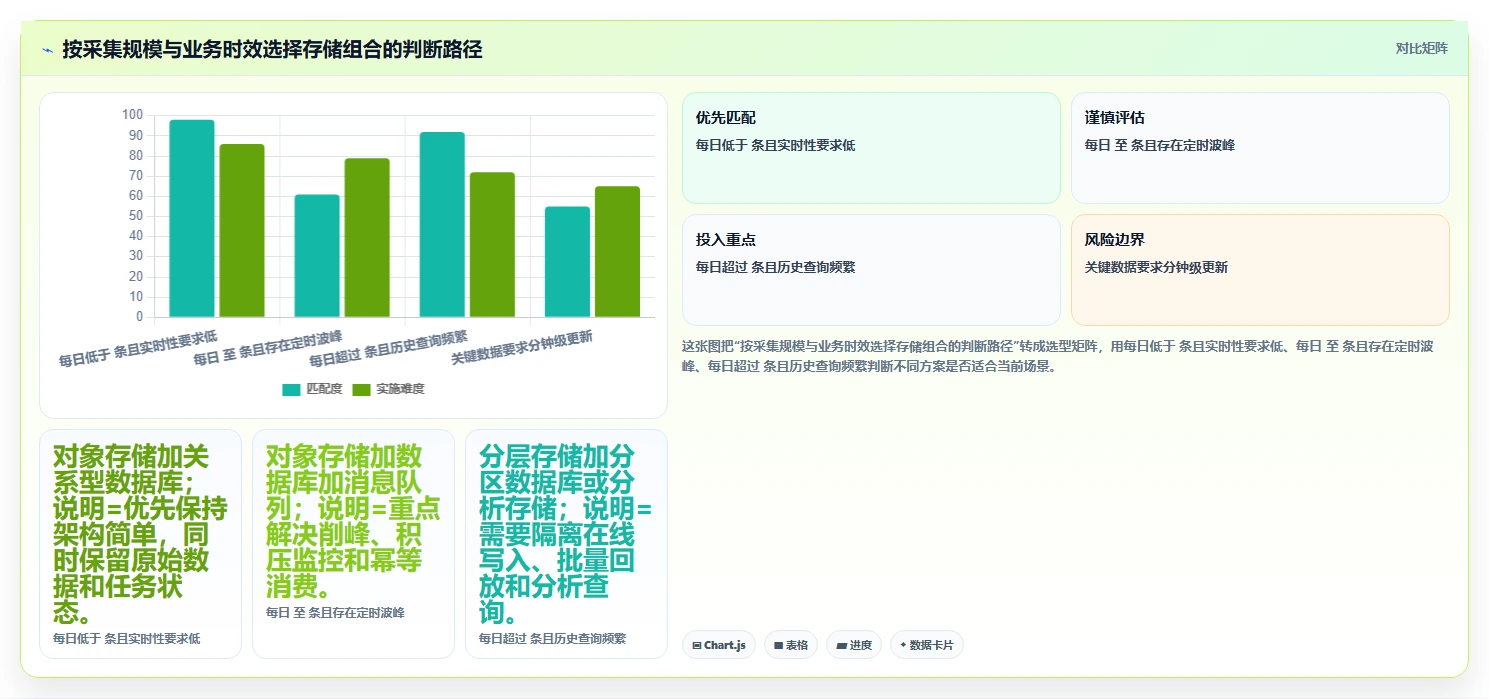Click the page title 按采集规模与业务时效选择存储组合的判断路径
1489x699 pixels.
(272, 49)
